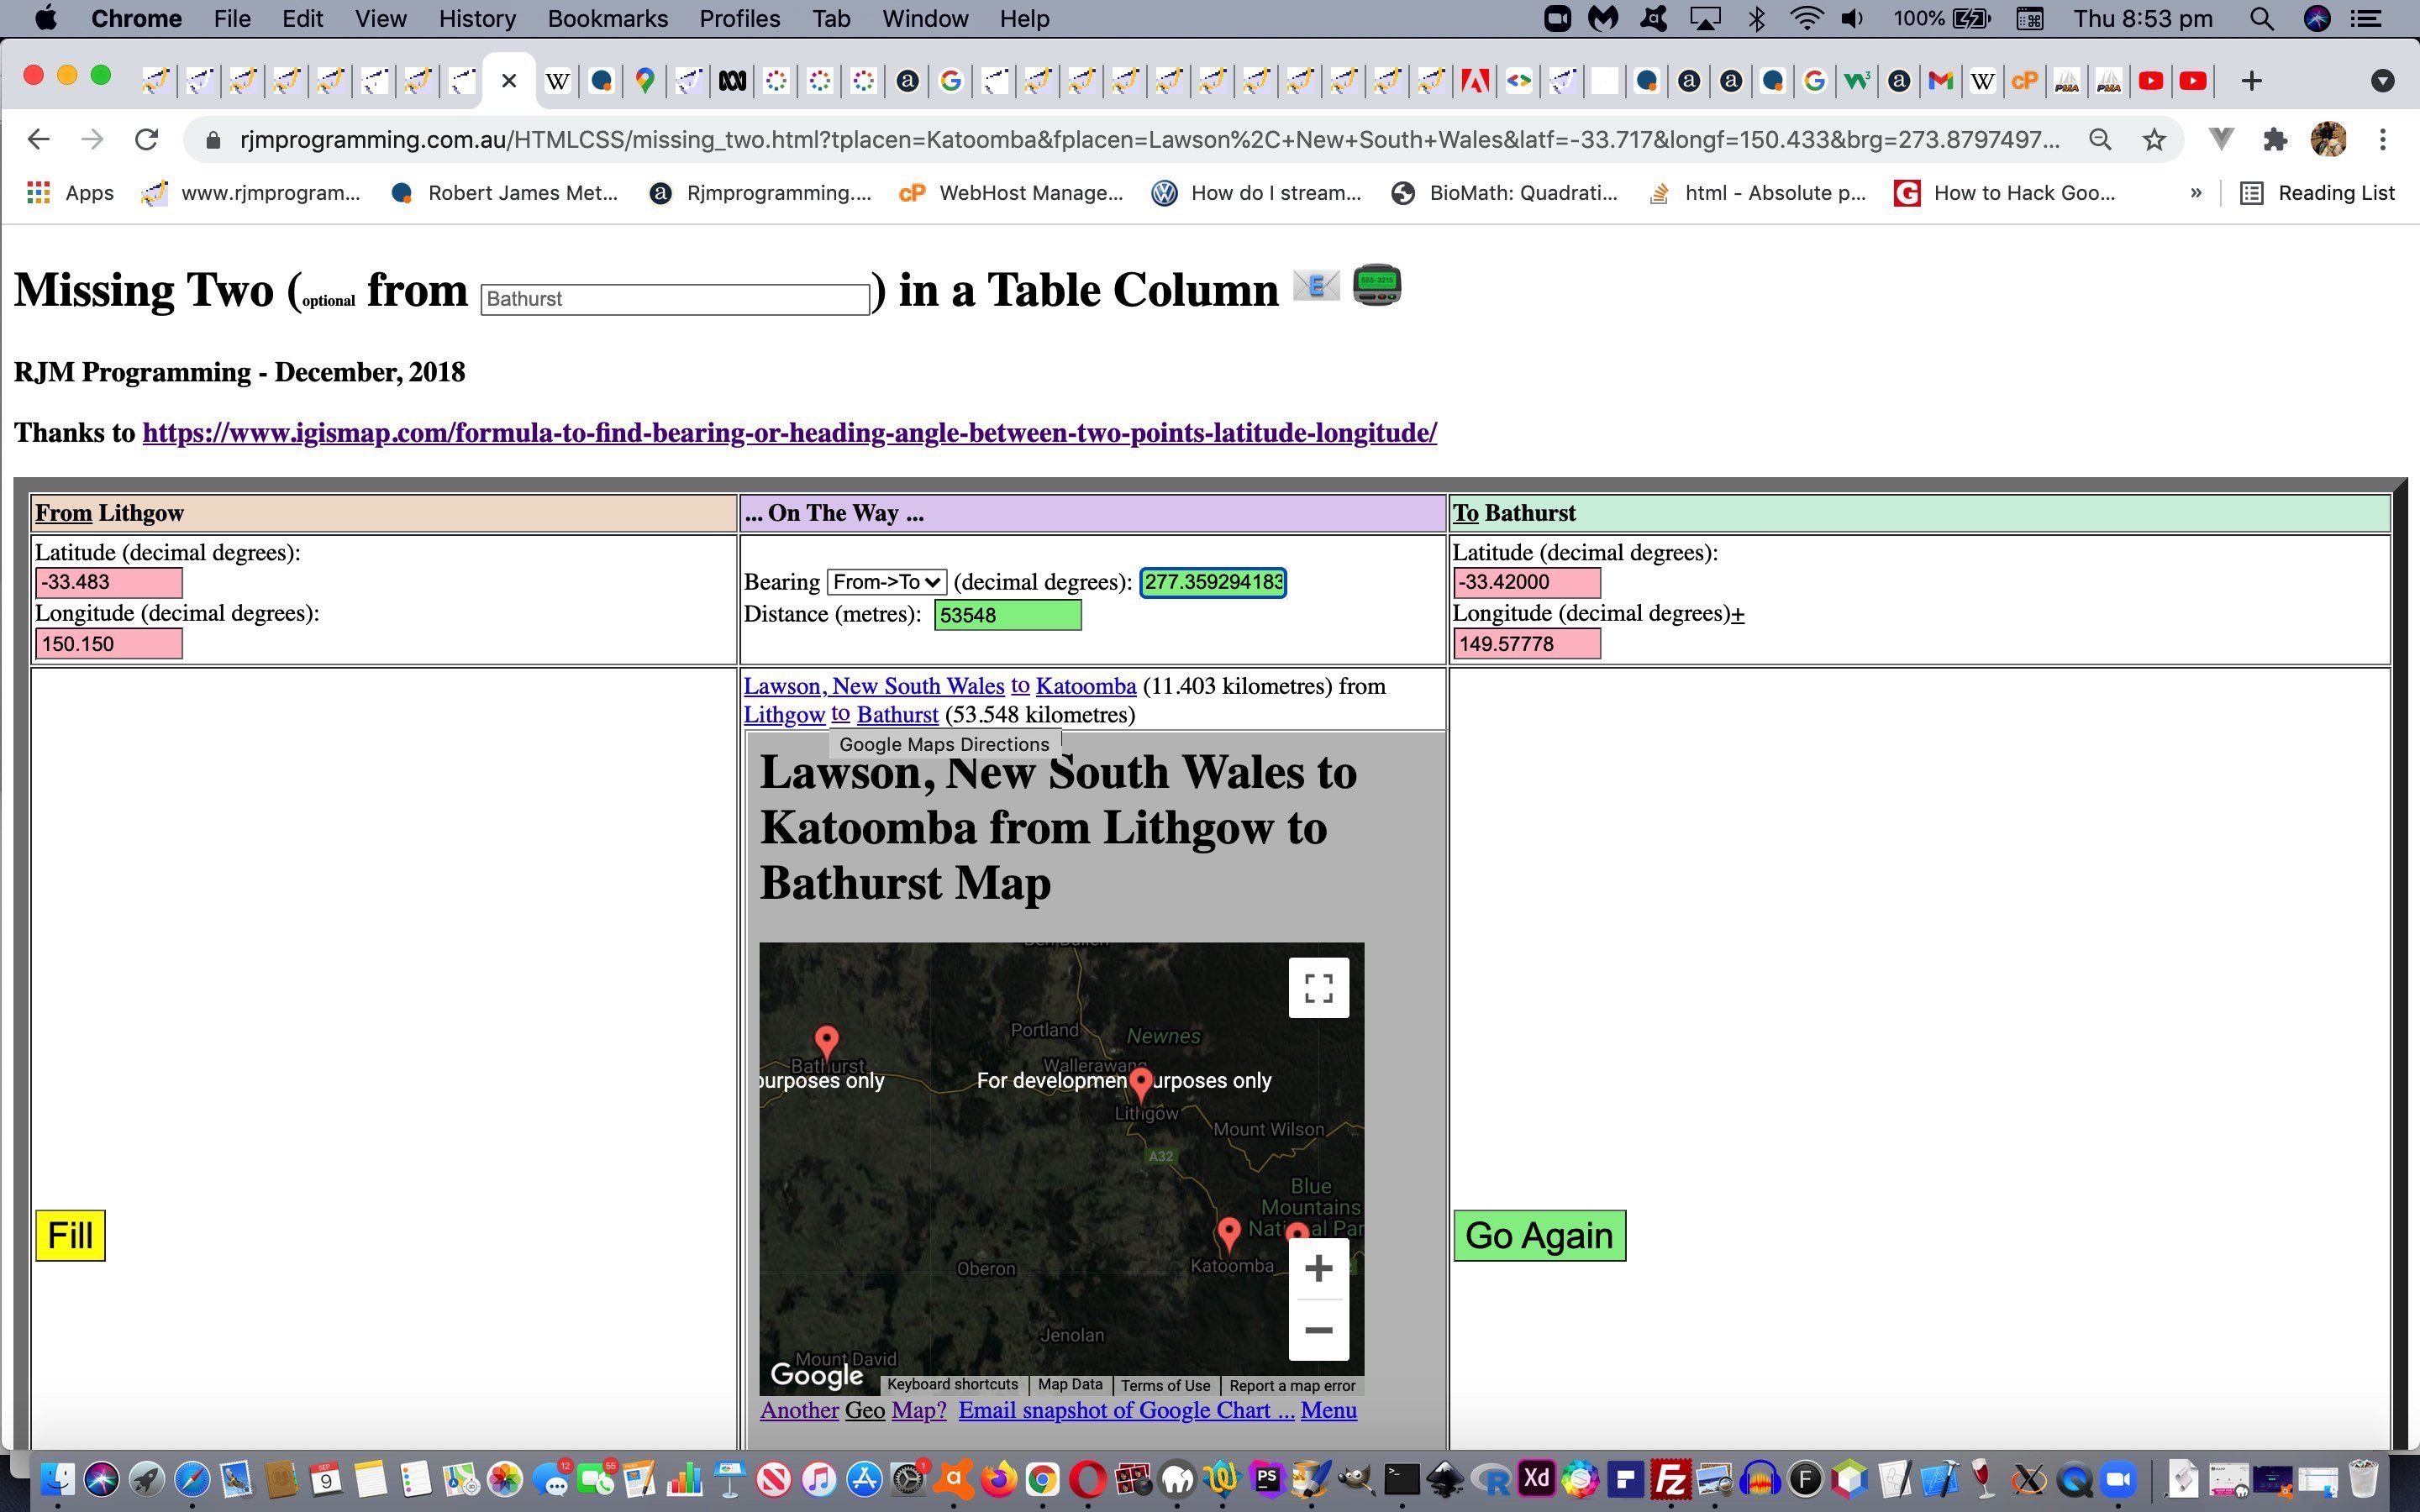
Task: Click the fullscreen expand icon on the map
Action: pos(1319,986)
